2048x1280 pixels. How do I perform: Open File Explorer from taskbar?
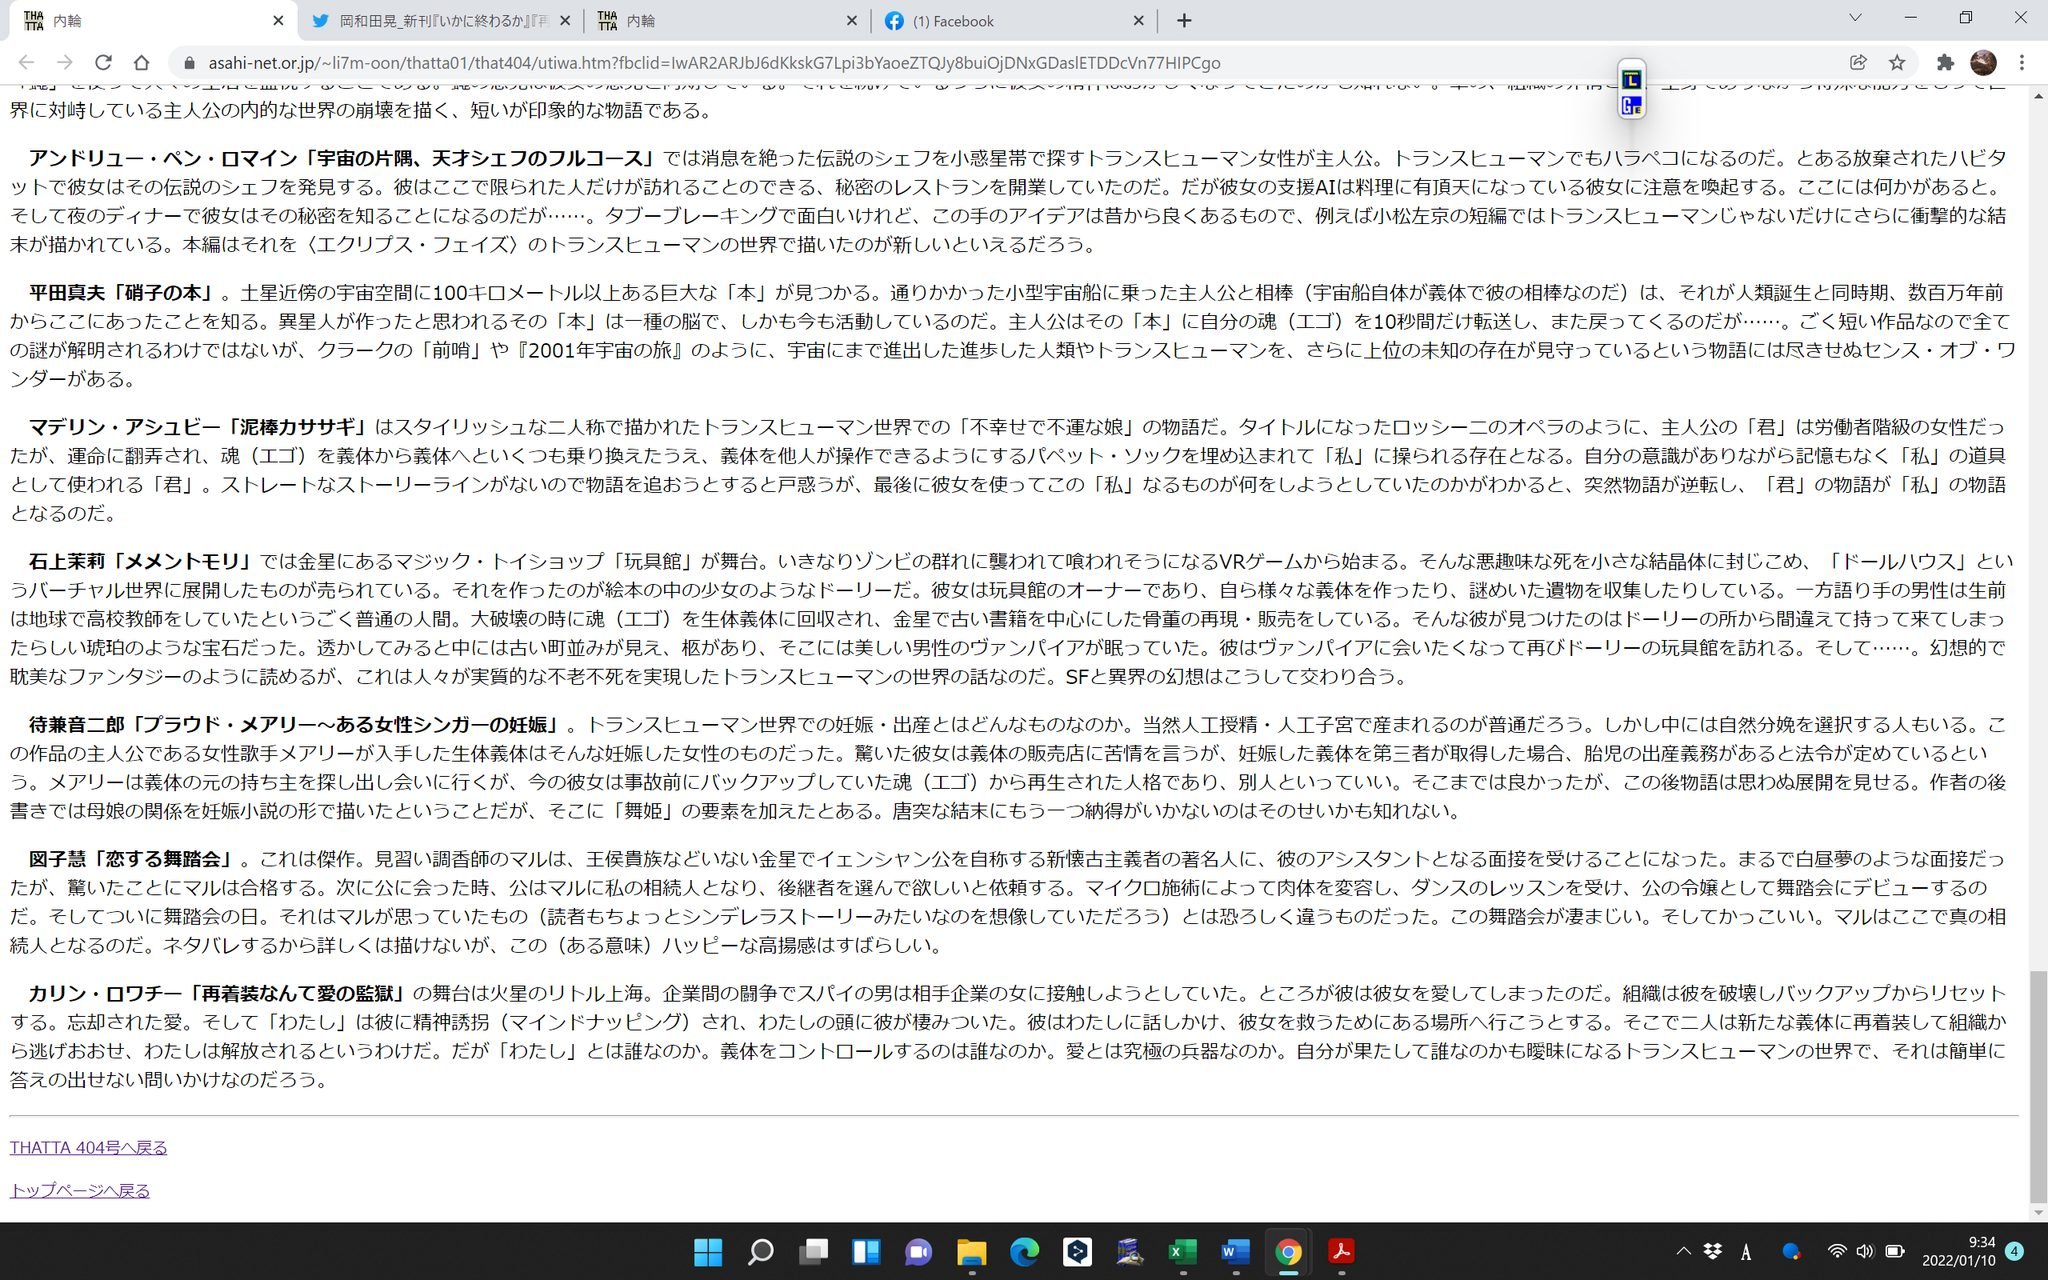[x=972, y=1252]
